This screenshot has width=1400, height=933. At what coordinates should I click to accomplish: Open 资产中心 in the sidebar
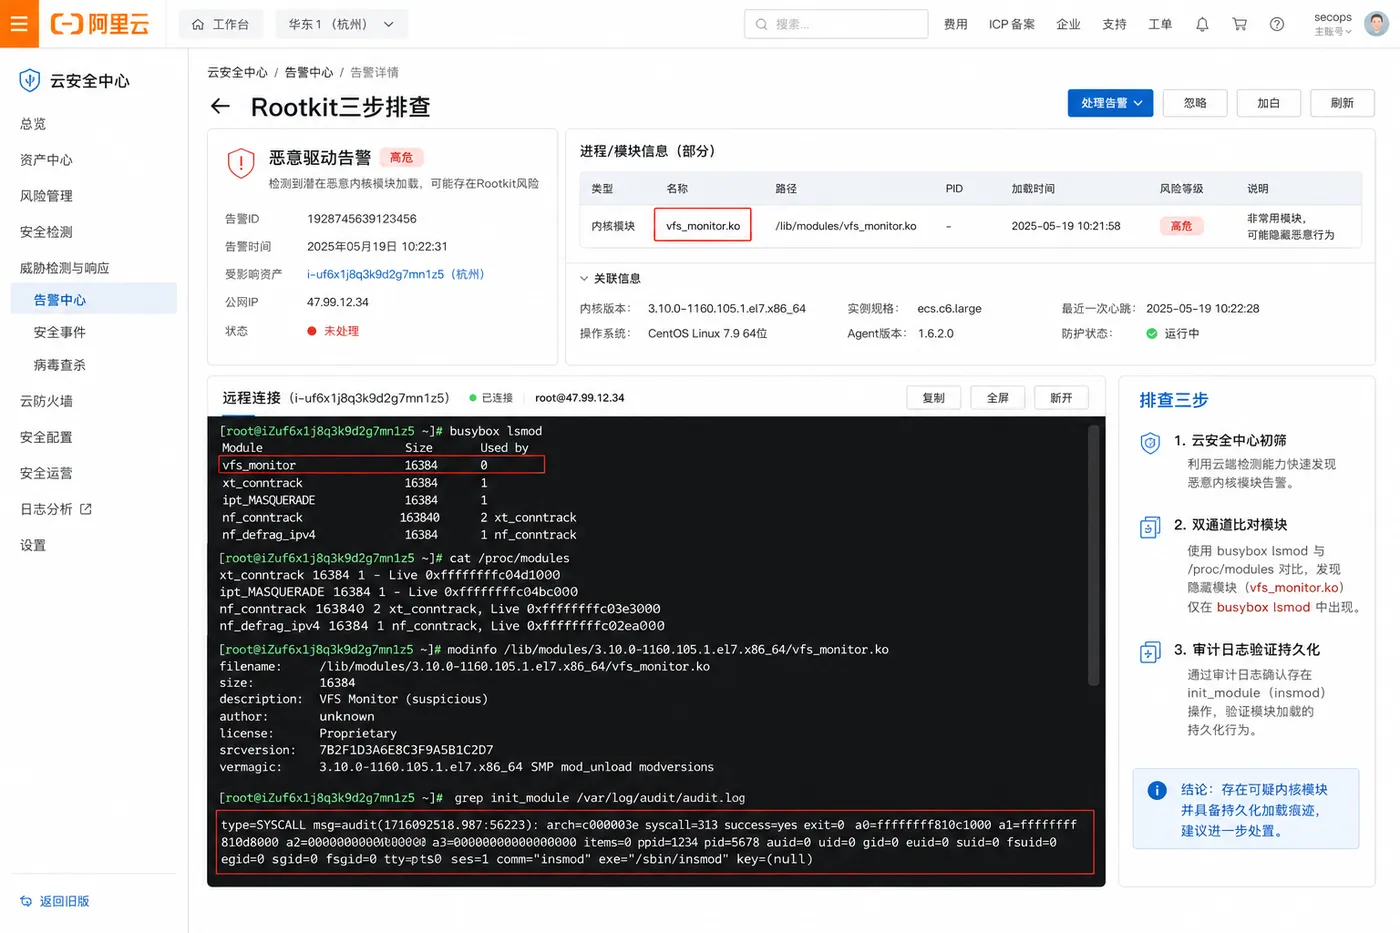[46, 160]
